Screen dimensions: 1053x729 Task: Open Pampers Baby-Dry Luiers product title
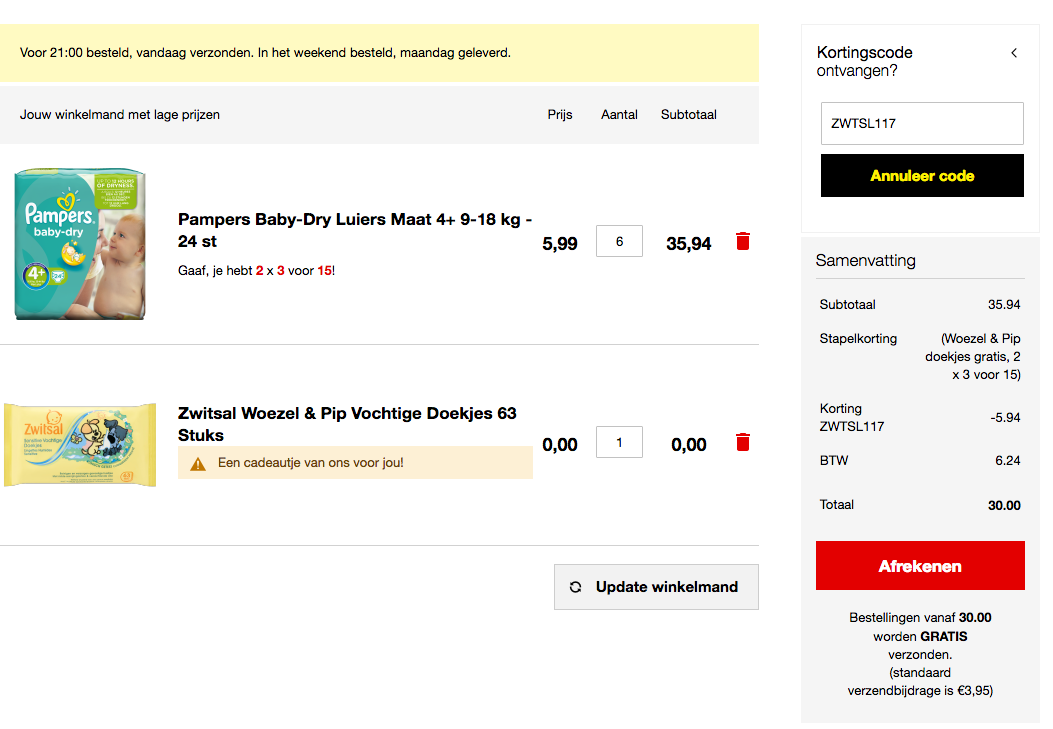click(x=354, y=230)
